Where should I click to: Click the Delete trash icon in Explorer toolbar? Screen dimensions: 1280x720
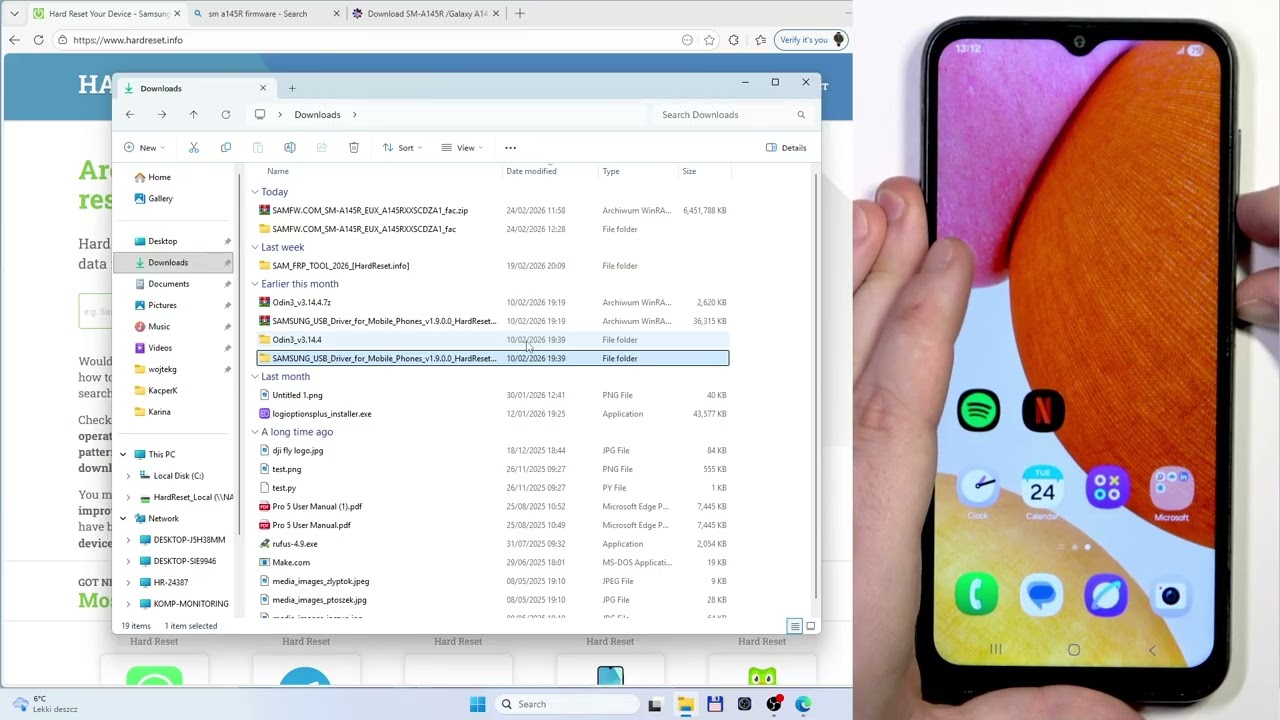[354, 148]
